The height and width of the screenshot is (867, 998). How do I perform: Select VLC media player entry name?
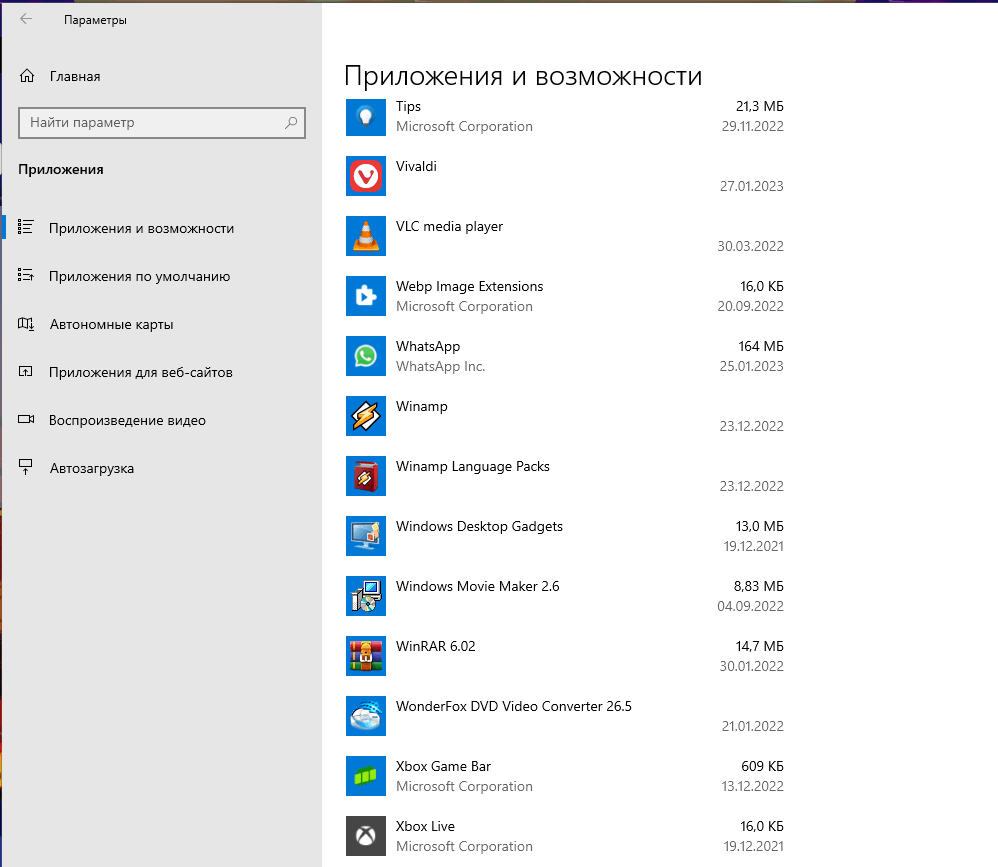449,227
